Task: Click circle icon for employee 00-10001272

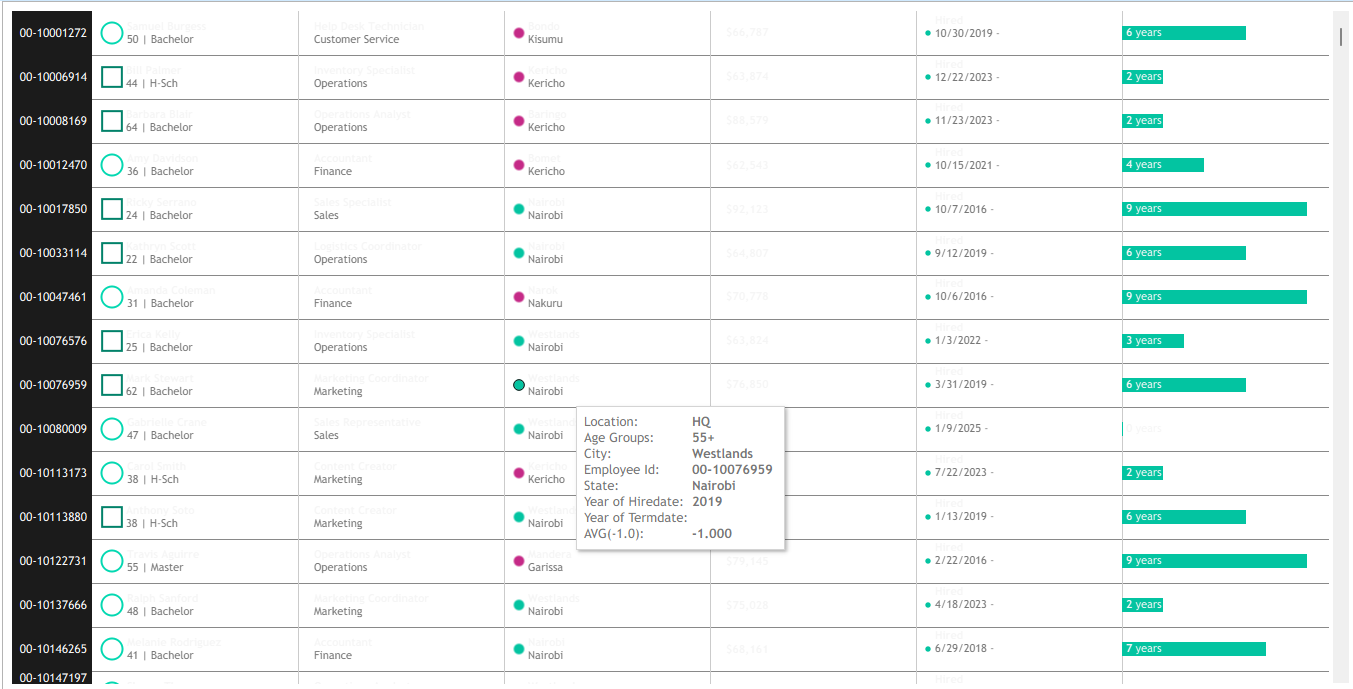Action: click(x=112, y=33)
